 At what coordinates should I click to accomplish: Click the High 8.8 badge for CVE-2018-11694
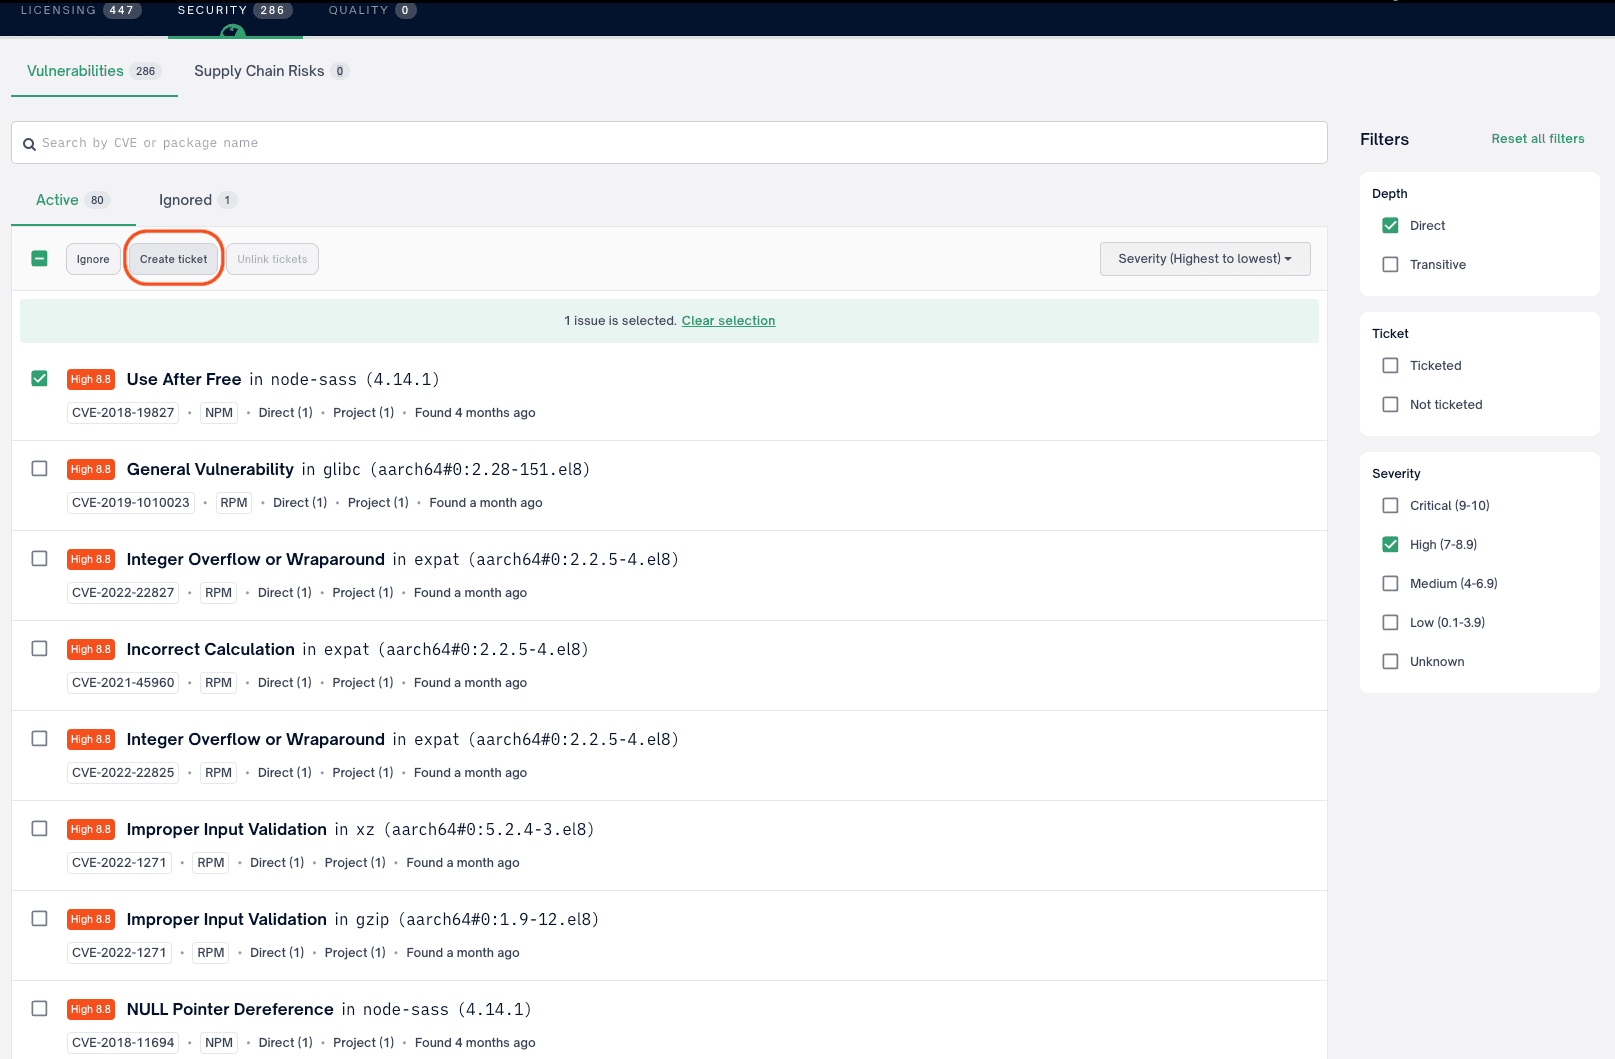(91, 1009)
